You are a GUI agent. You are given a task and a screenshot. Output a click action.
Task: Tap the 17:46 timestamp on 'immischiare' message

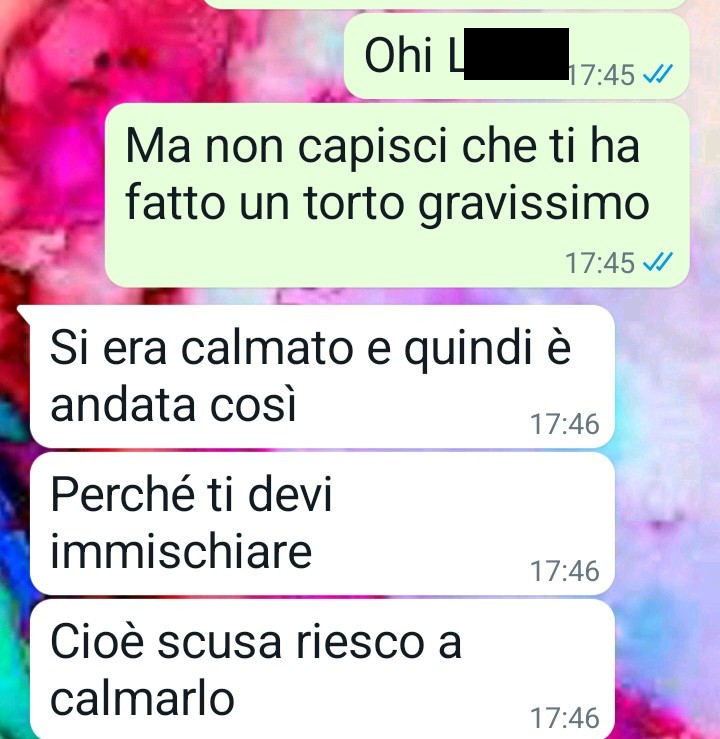[x=565, y=571]
